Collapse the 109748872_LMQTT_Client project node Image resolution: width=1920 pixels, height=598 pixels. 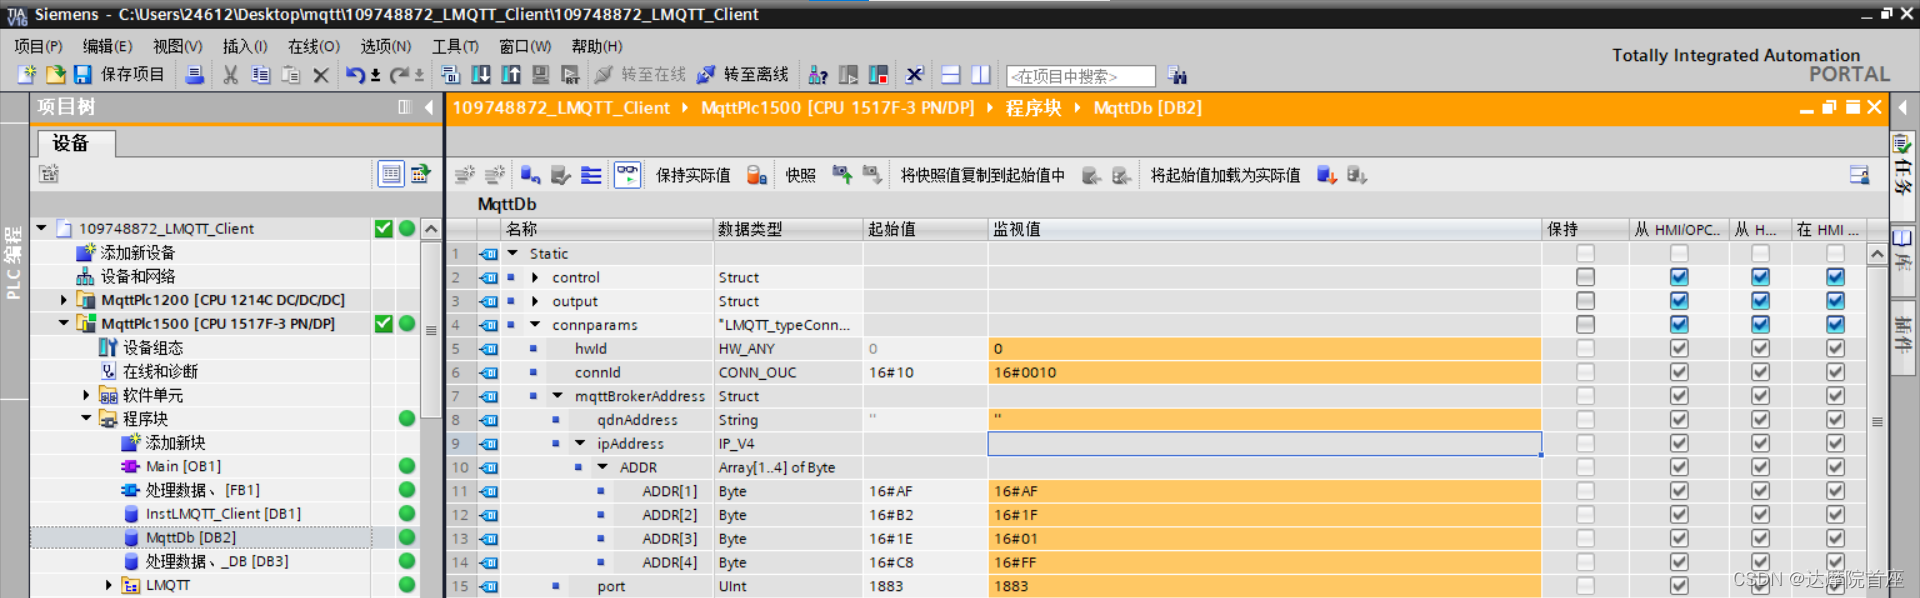(42, 228)
